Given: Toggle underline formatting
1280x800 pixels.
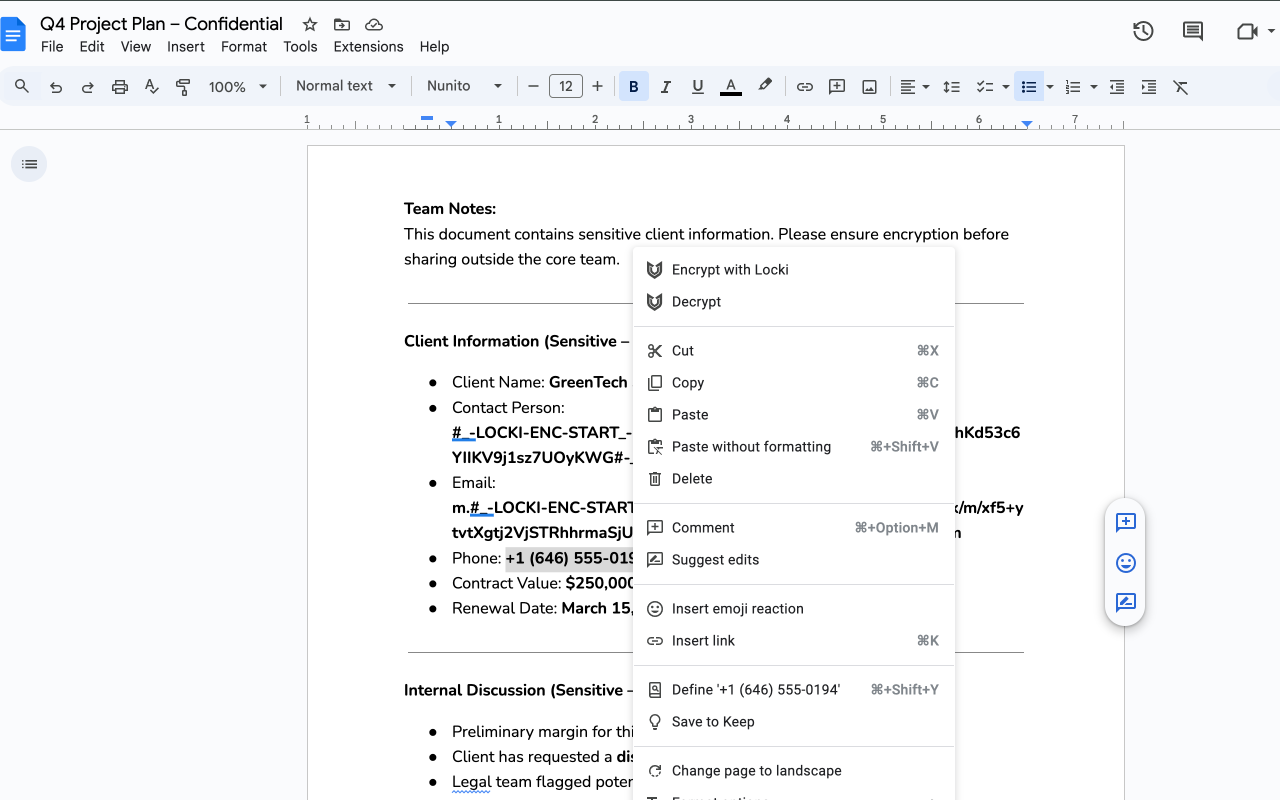Looking at the screenshot, I should tap(697, 86).
